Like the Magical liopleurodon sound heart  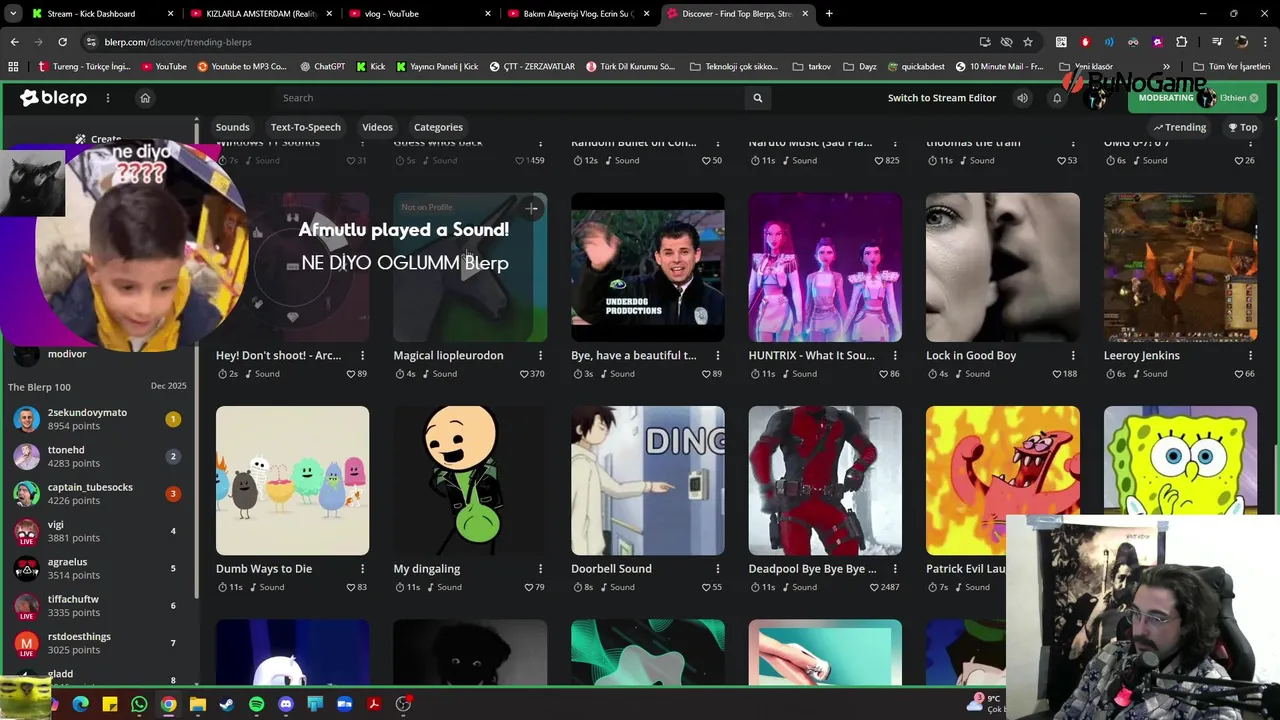coord(523,374)
